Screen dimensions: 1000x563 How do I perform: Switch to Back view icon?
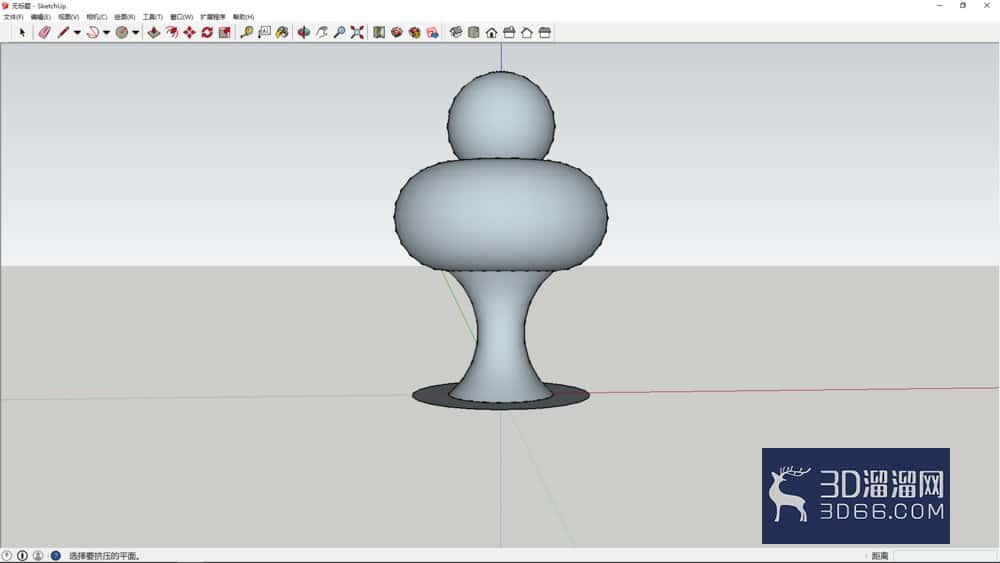click(x=527, y=33)
